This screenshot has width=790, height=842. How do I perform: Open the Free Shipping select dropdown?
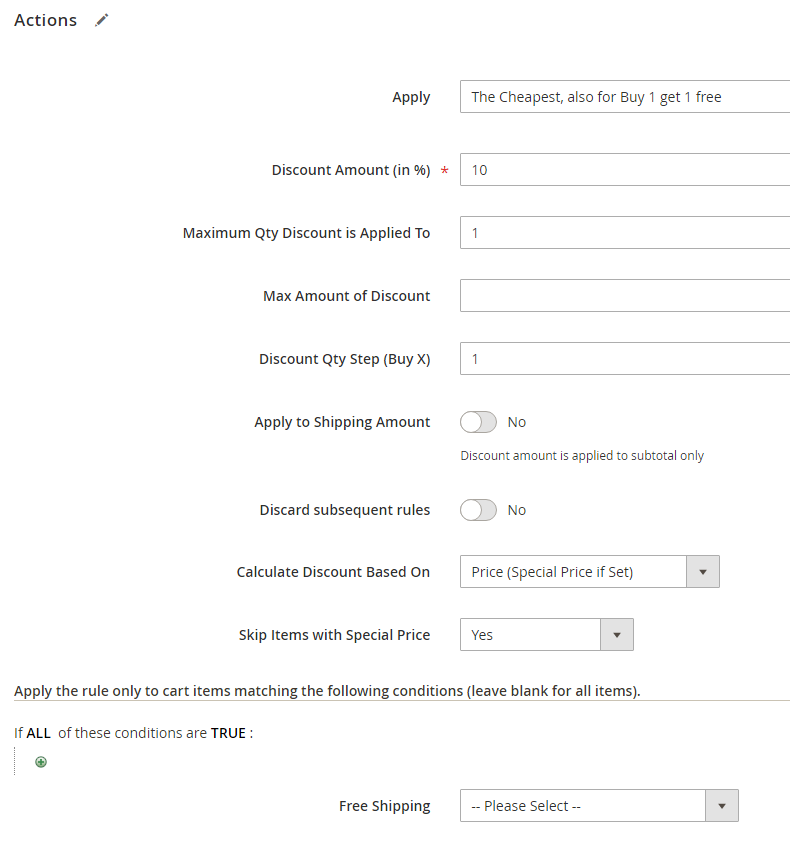coord(598,806)
